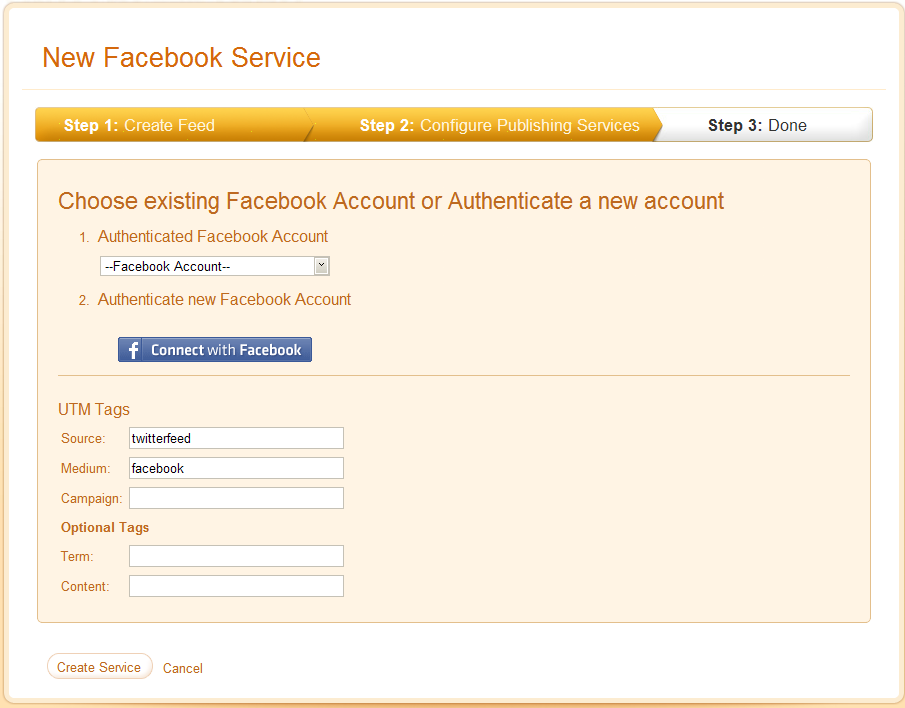This screenshot has width=905, height=708.
Task: Click the 'Authenticated Facebook Account' label
Action: pyautogui.click(x=212, y=237)
